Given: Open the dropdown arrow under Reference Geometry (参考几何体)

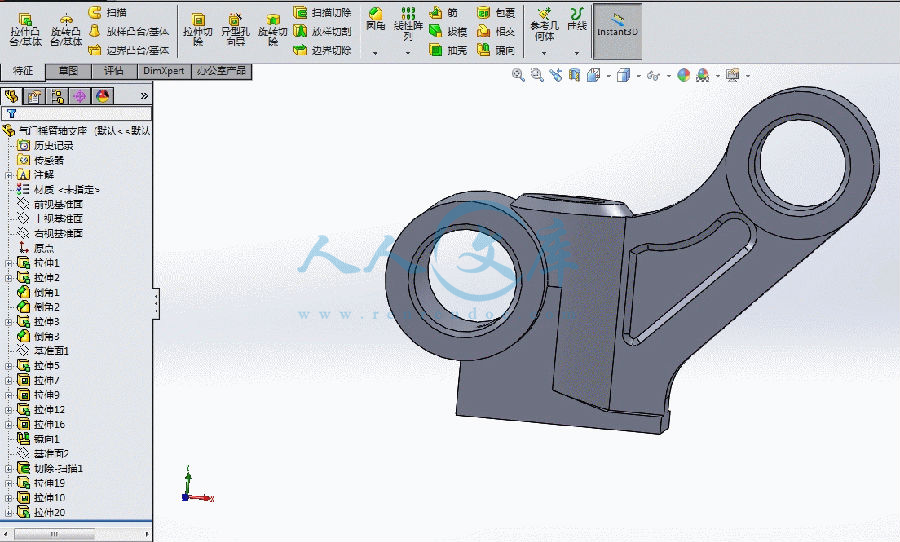Looking at the screenshot, I should (x=544, y=53).
